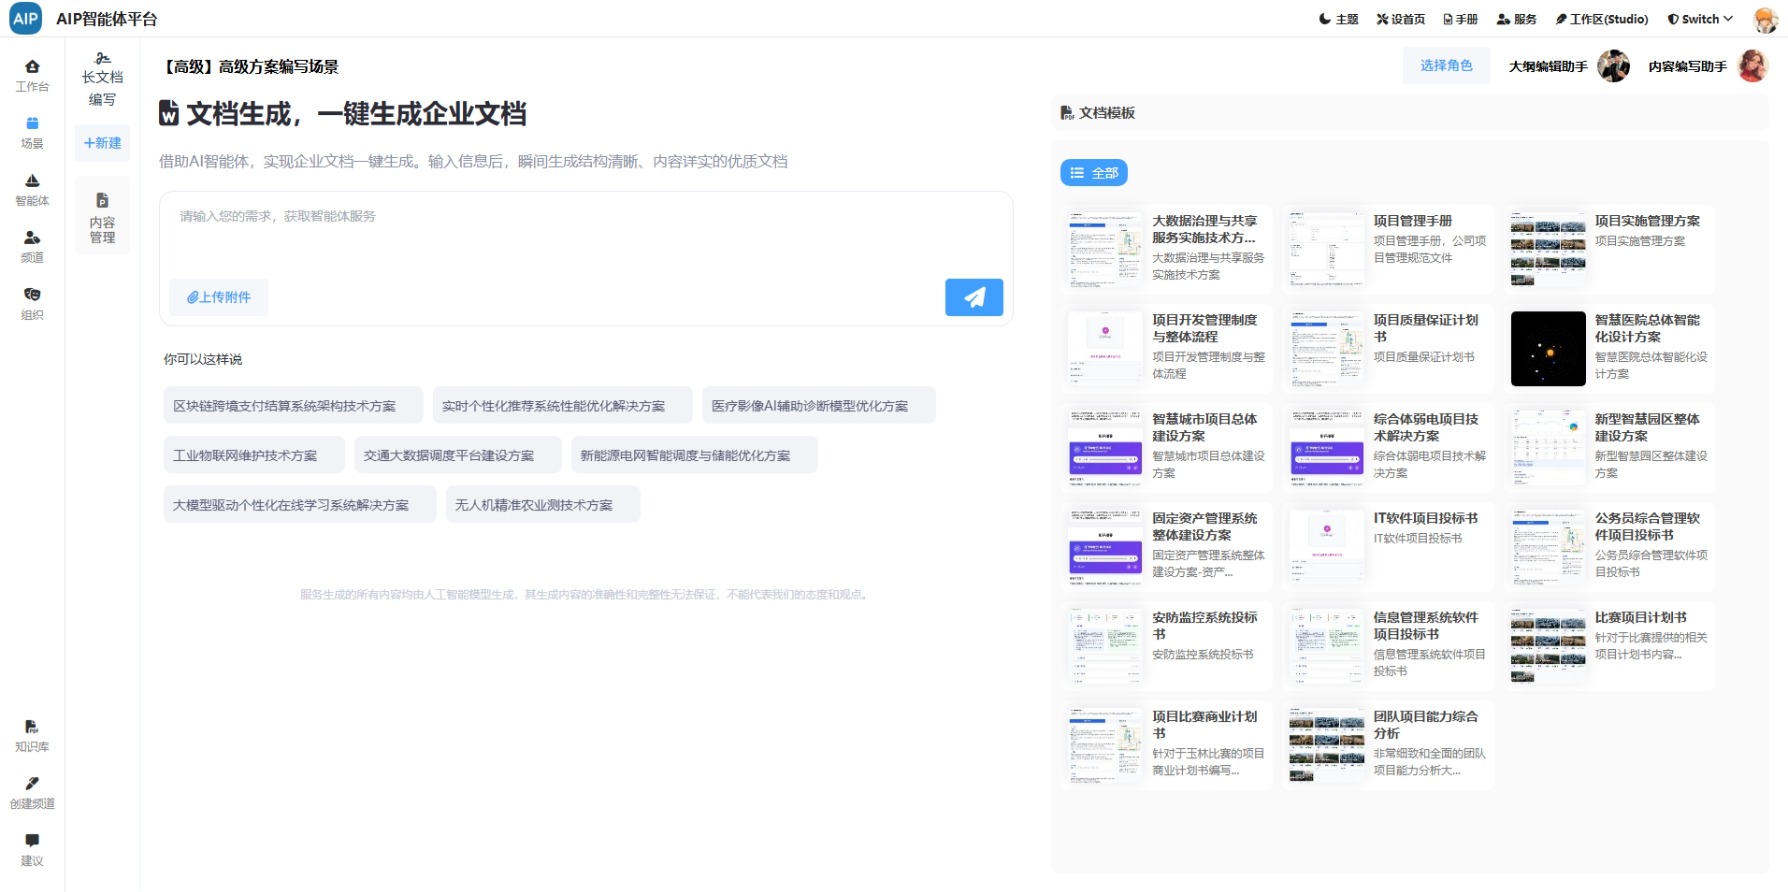The height and width of the screenshot is (892, 1788).
Task: Select the 全部 template filter tab
Action: (1094, 173)
